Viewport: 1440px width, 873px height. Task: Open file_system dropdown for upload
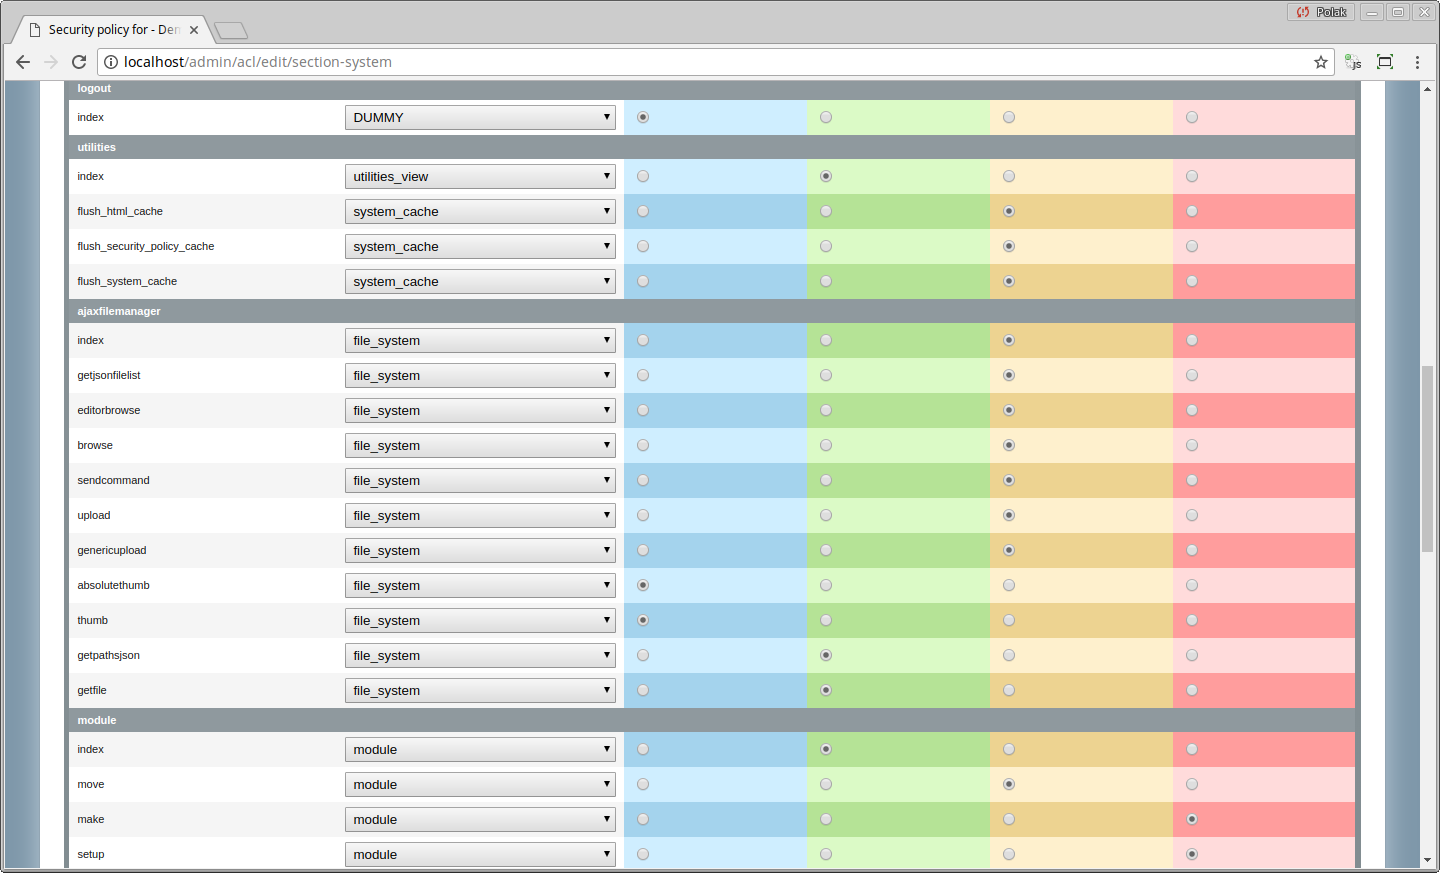(x=480, y=515)
